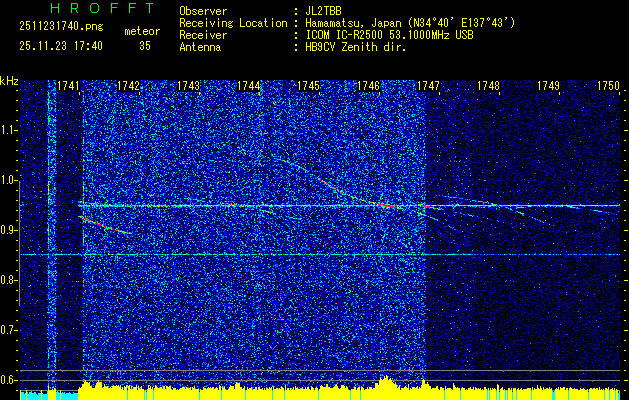Select the observer callsign JL2TBB

tap(326, 11)
